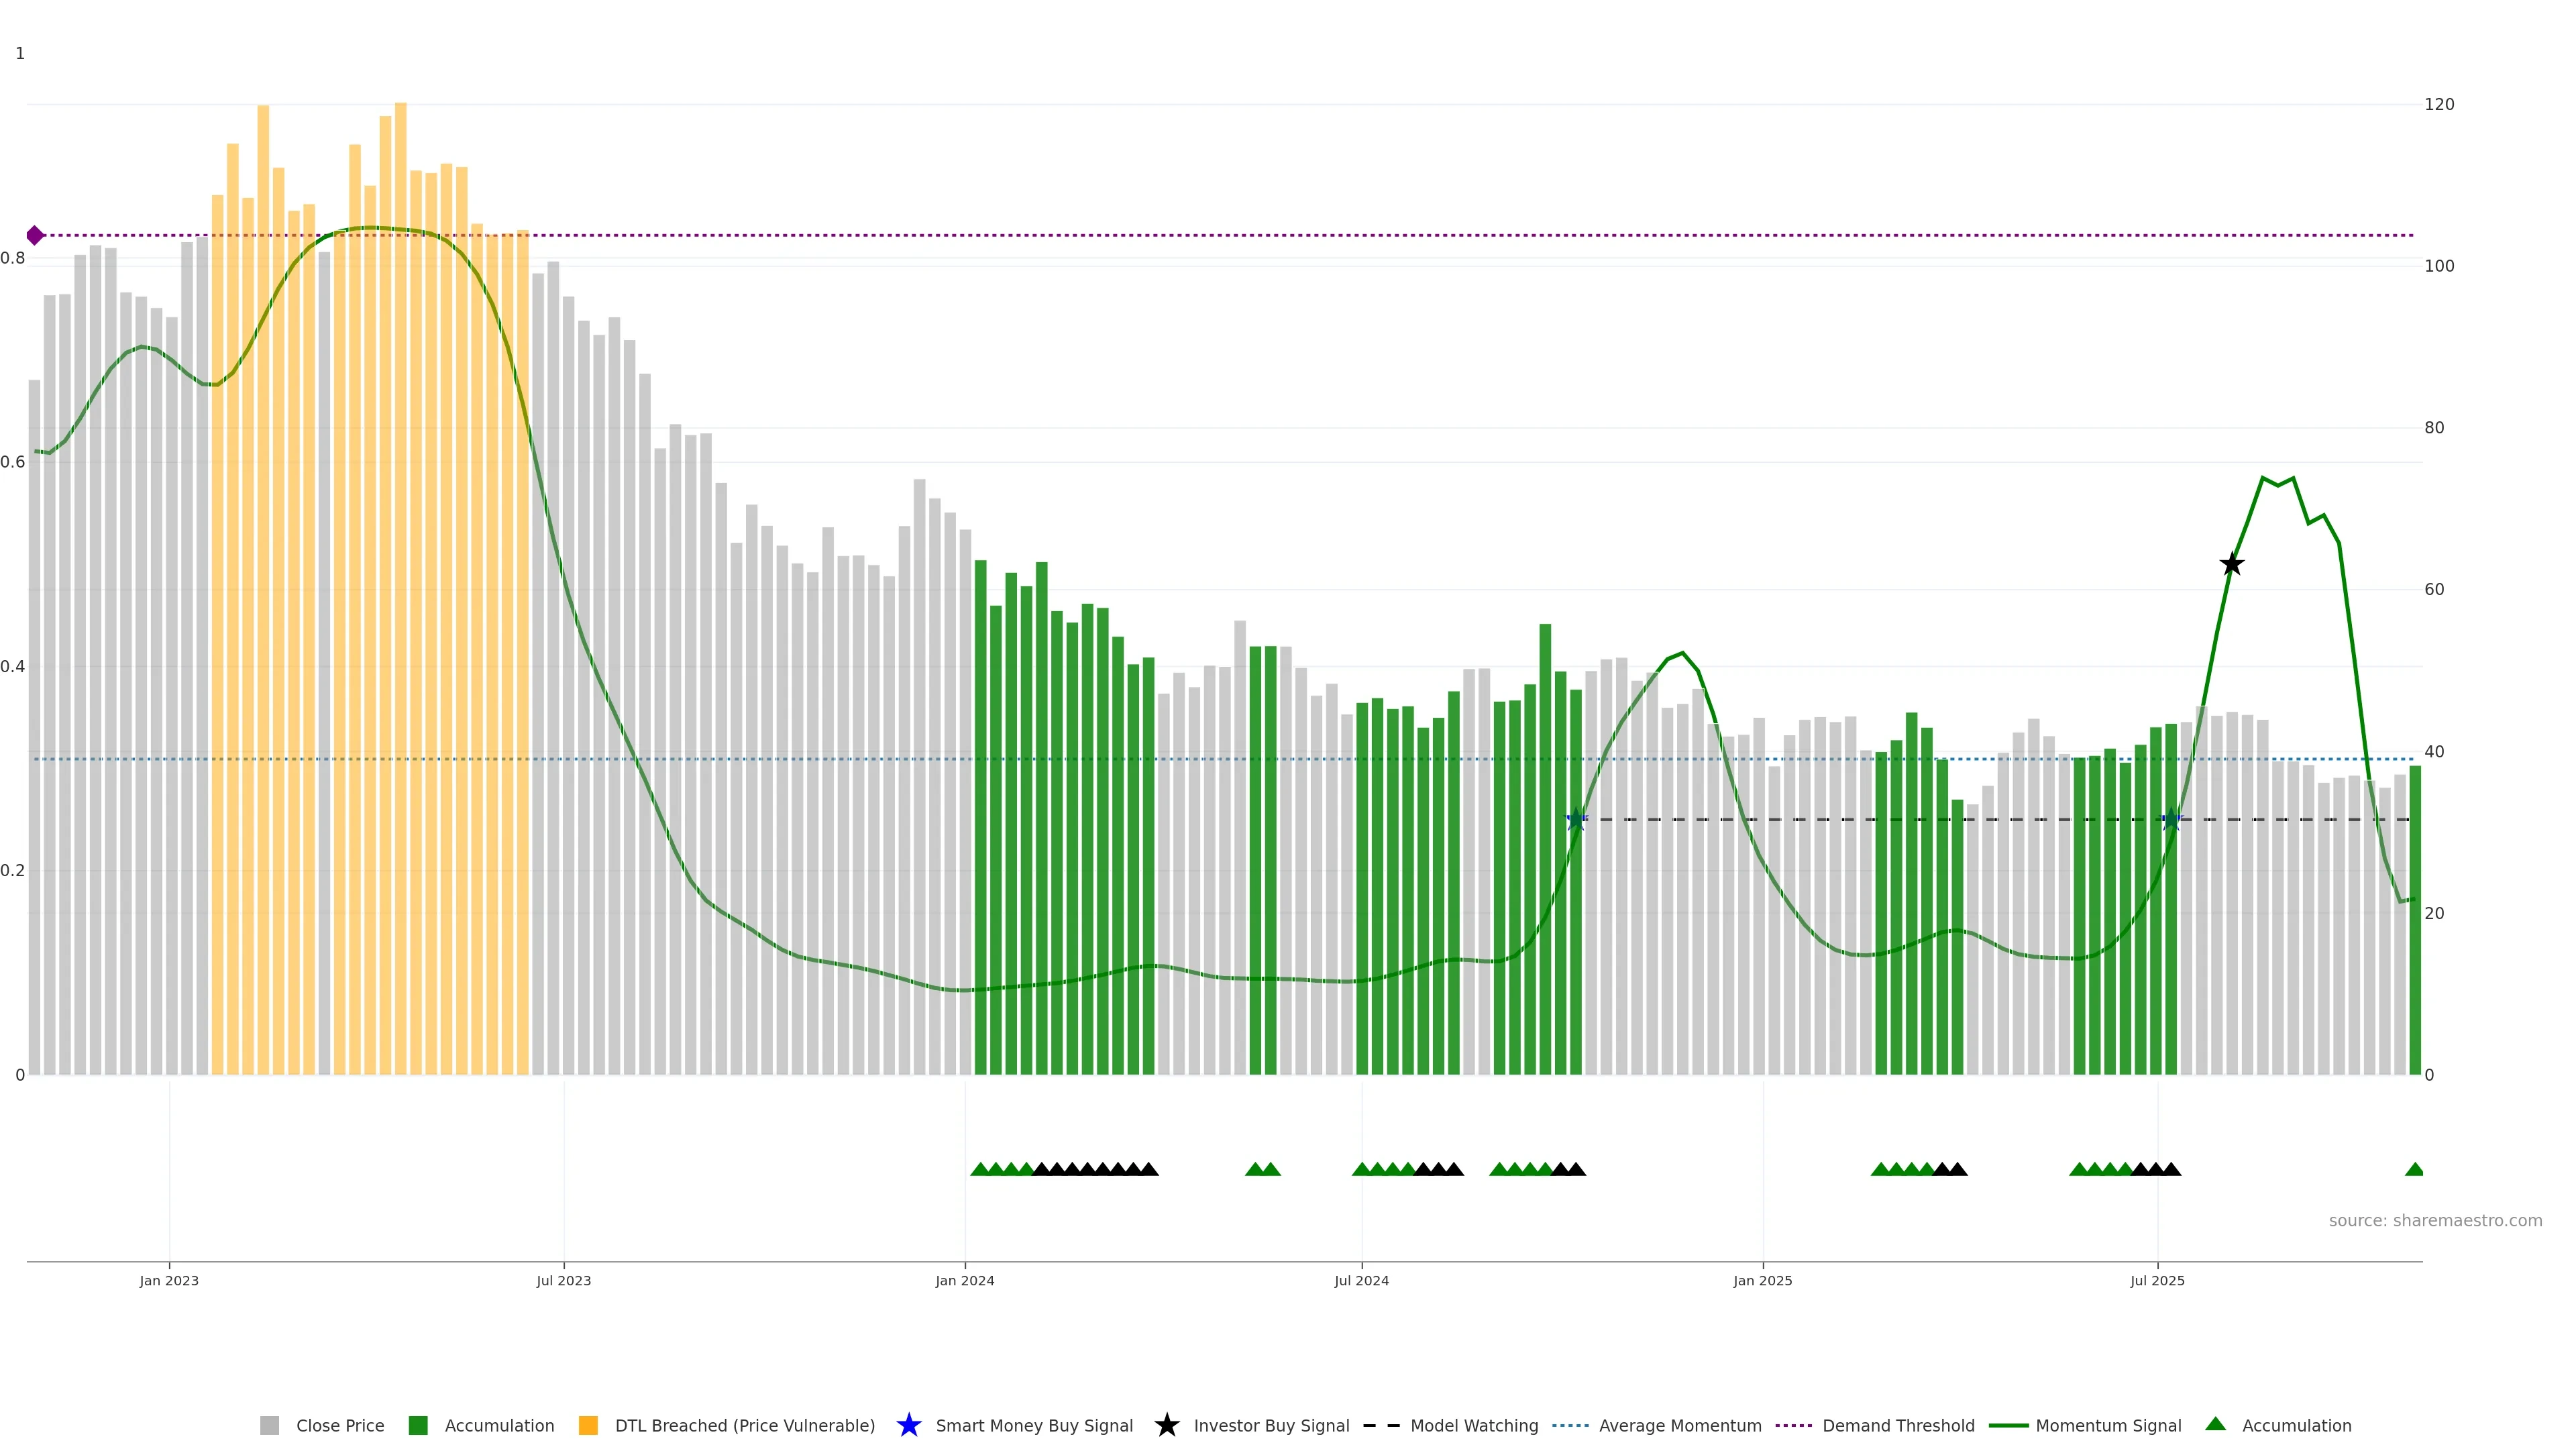Click the Jul 2024 x-axis label
This screenshot has width=2576, height=1449.
click(x=1361, y=1280)
